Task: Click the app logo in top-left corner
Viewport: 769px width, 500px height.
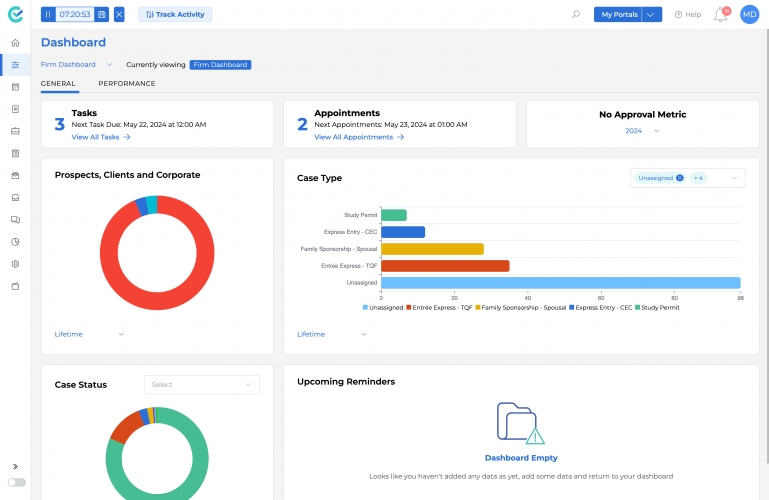Action: click(16, 14)
